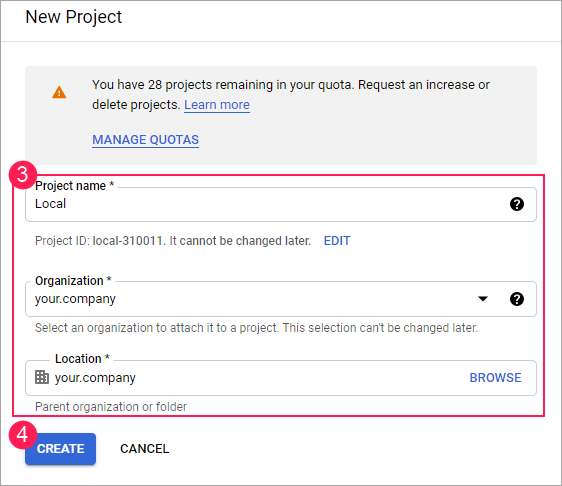This screenshot has height=486, width=562.
Task: Click the red step 4 badge
Action: tap(23, 435)
